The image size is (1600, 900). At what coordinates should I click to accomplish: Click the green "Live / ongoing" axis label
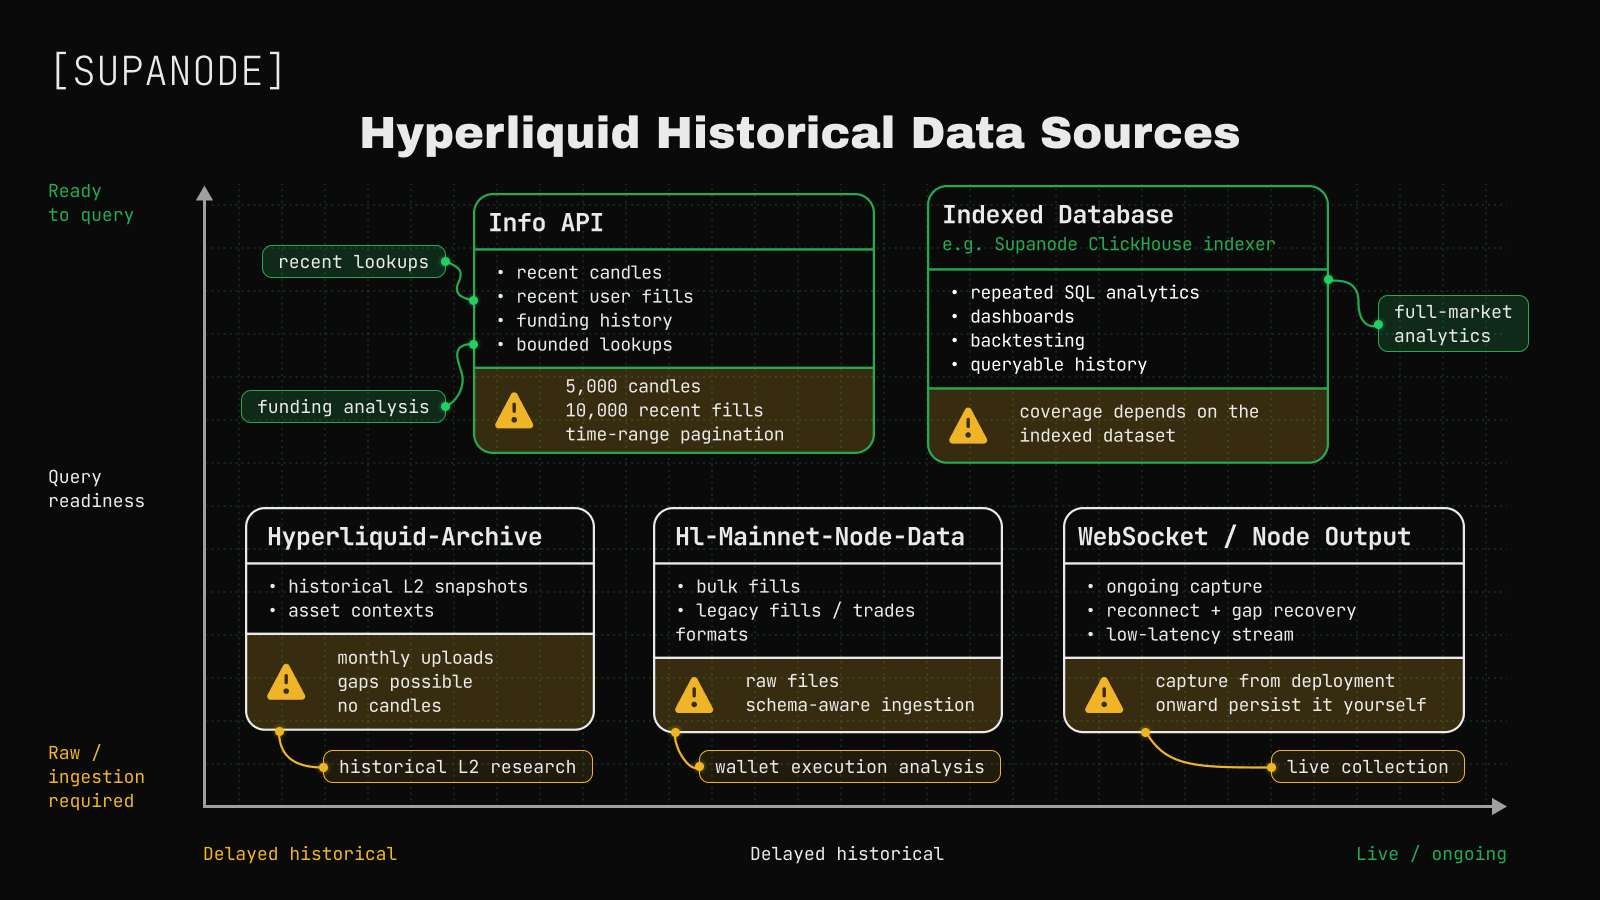point(1431,854)
